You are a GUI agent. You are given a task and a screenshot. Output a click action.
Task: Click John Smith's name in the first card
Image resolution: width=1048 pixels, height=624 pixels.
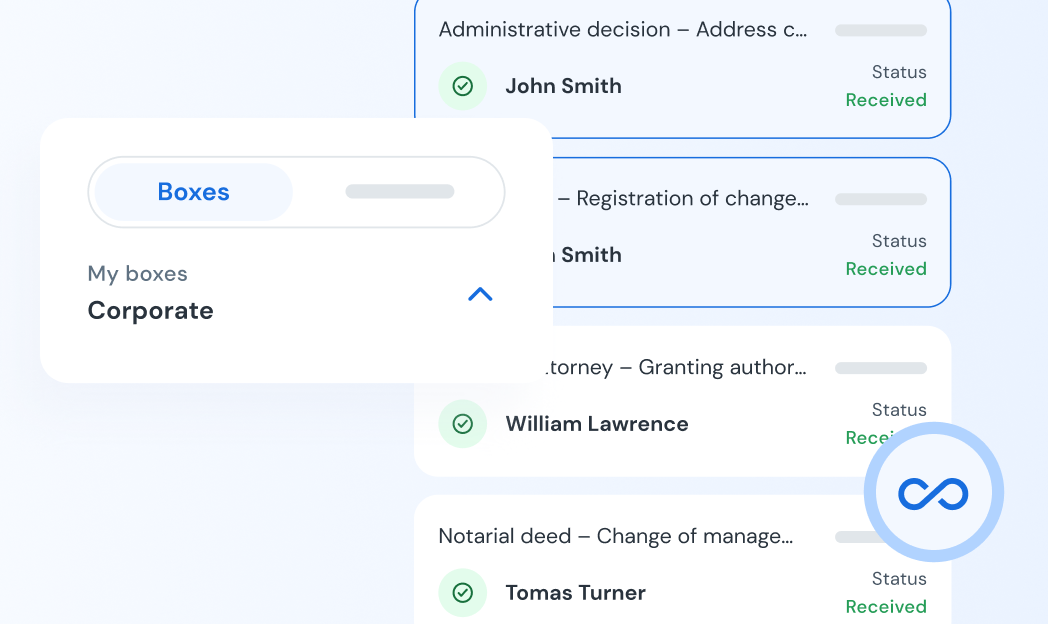pos(563,86)
